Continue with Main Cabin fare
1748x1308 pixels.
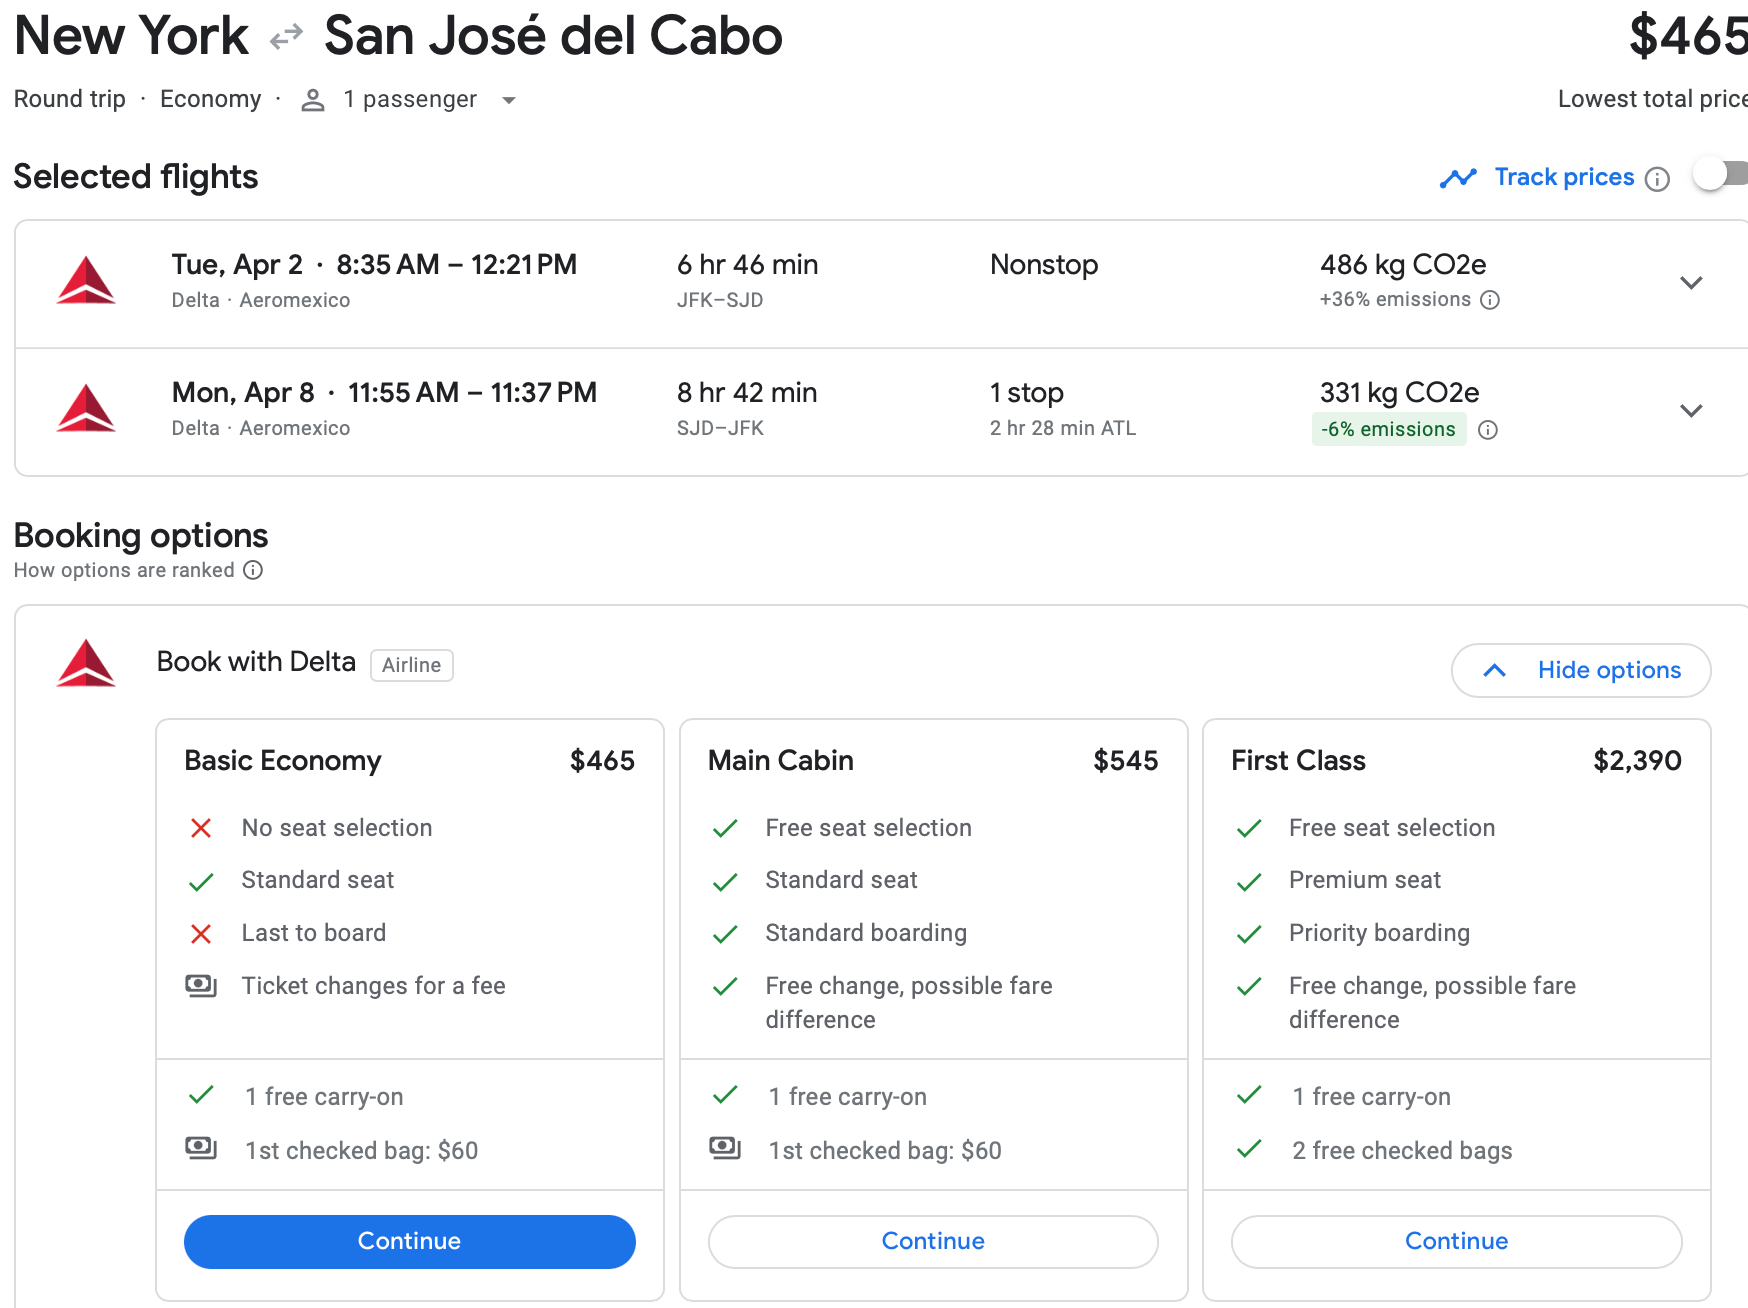933,1241
